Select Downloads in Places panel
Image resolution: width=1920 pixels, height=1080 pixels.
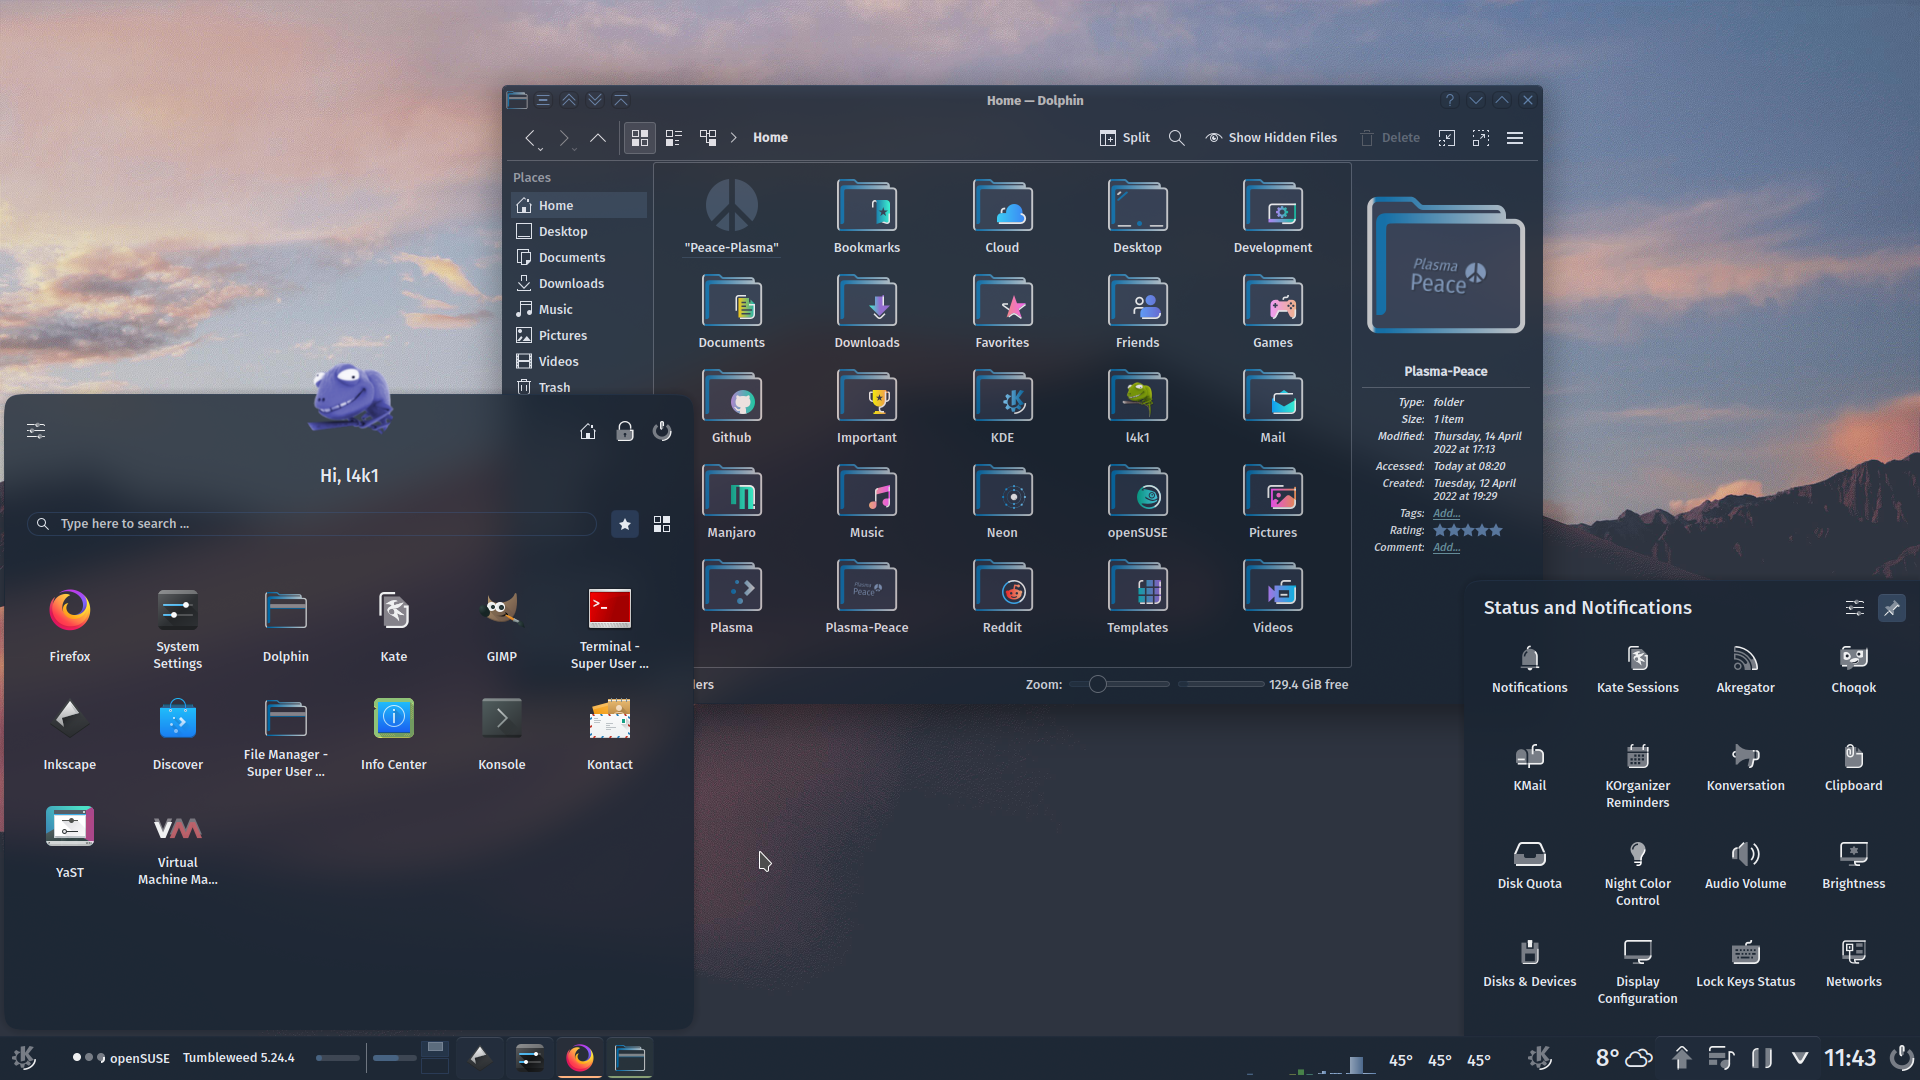pyautogui.click(x=580, y=284)
